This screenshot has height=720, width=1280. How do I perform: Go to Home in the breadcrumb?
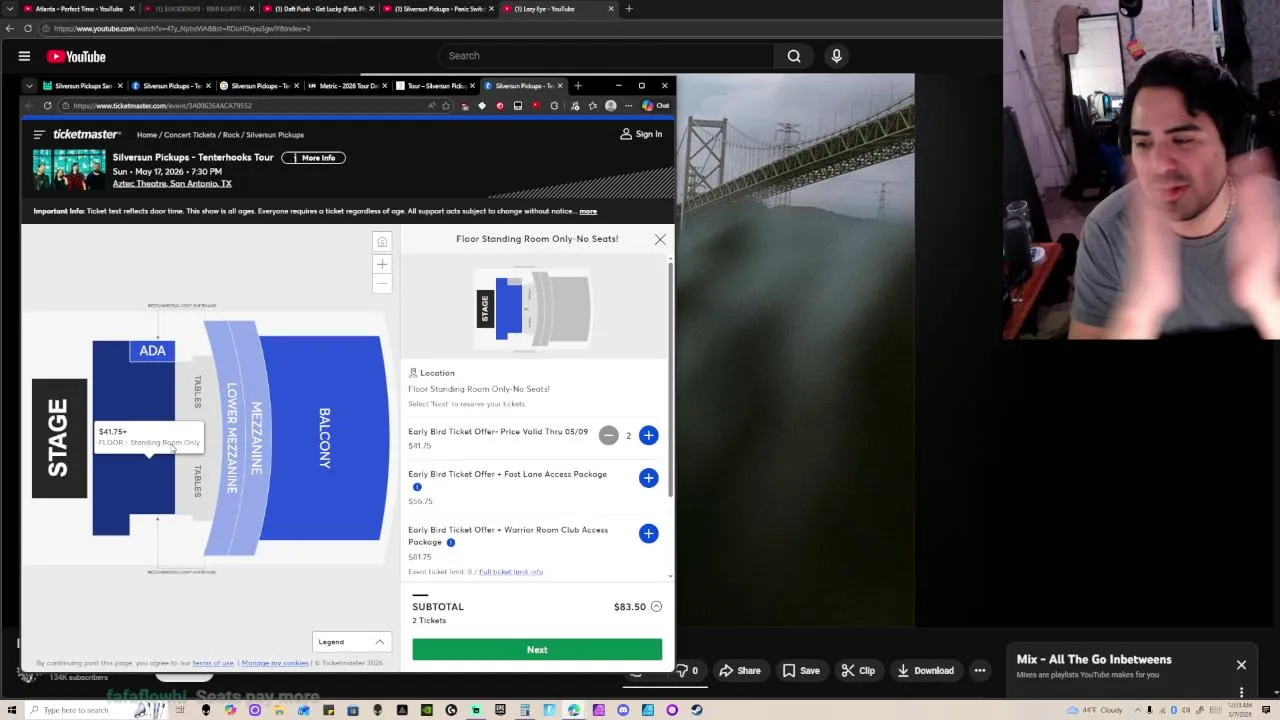click(147, 135)
